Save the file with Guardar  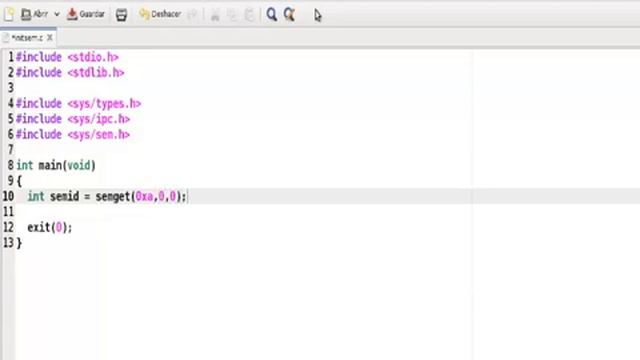point(86,14)
